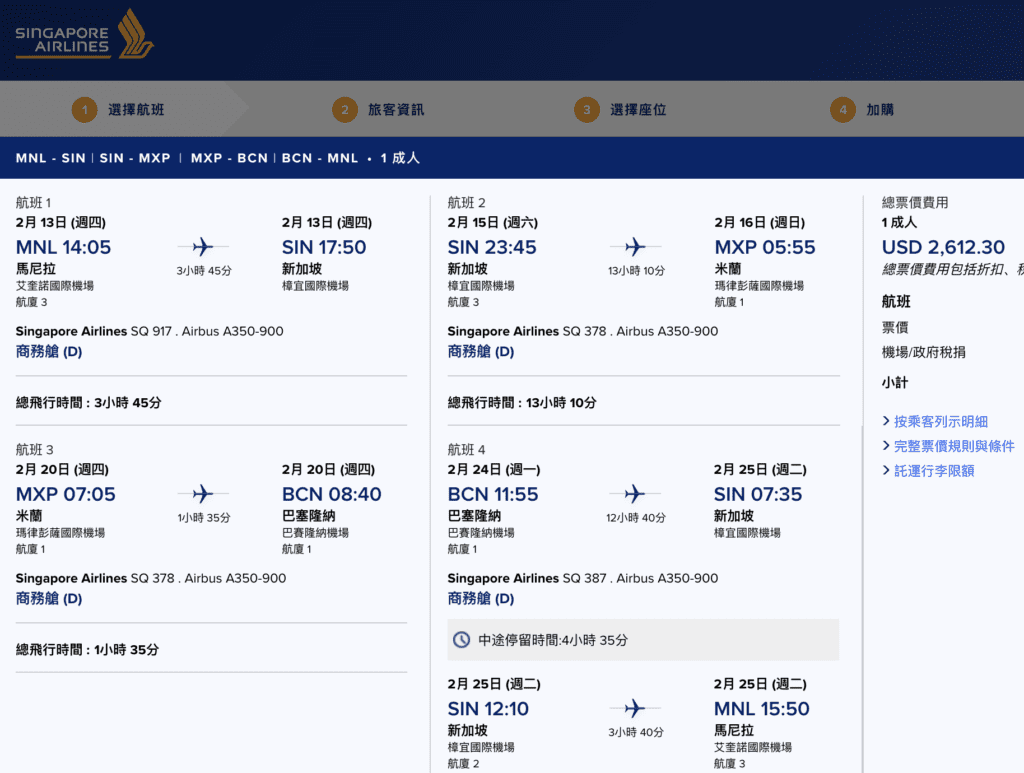Click arrival time MXP 05:55
1024x773 pixels.
pos(765,247)
